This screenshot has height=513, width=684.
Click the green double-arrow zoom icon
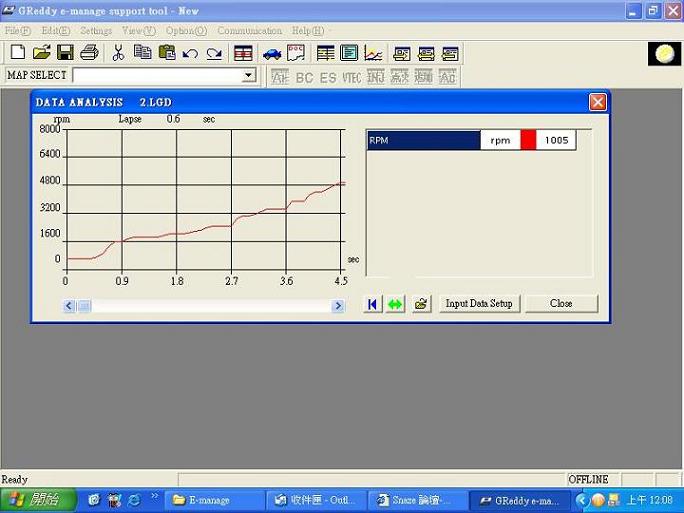395,304
